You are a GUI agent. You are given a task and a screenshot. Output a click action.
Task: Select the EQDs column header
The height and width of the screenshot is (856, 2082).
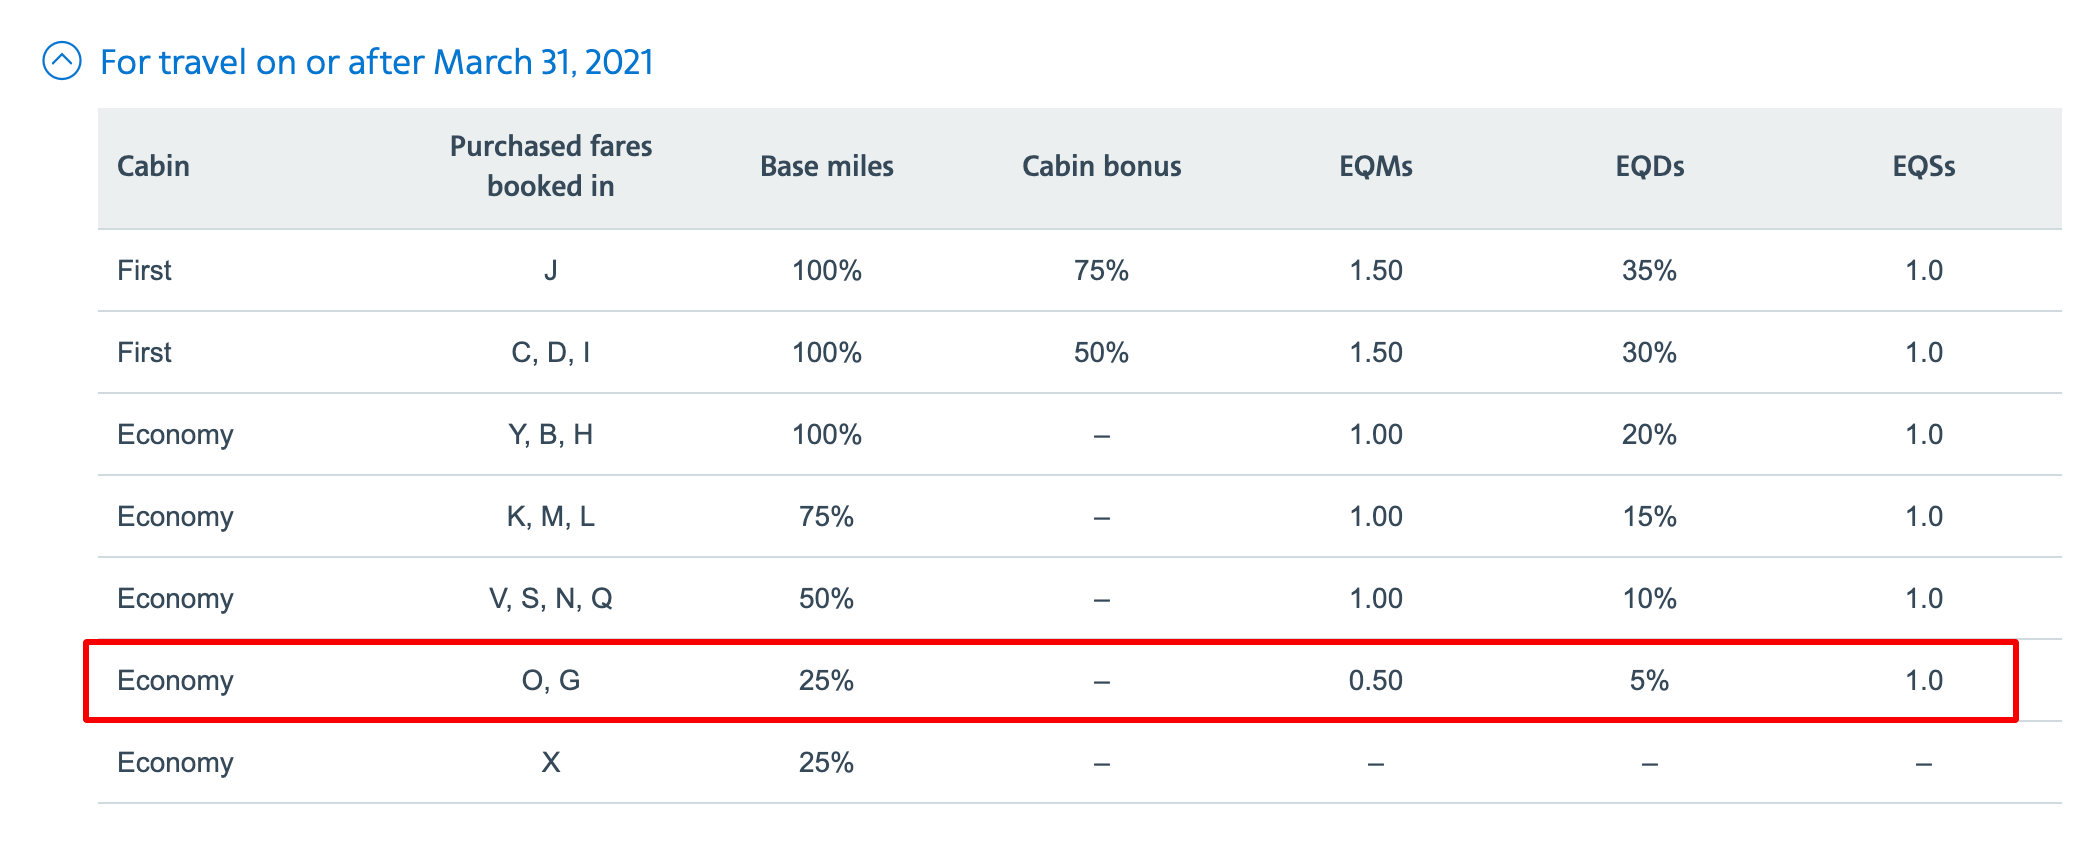coord(1649,166)
